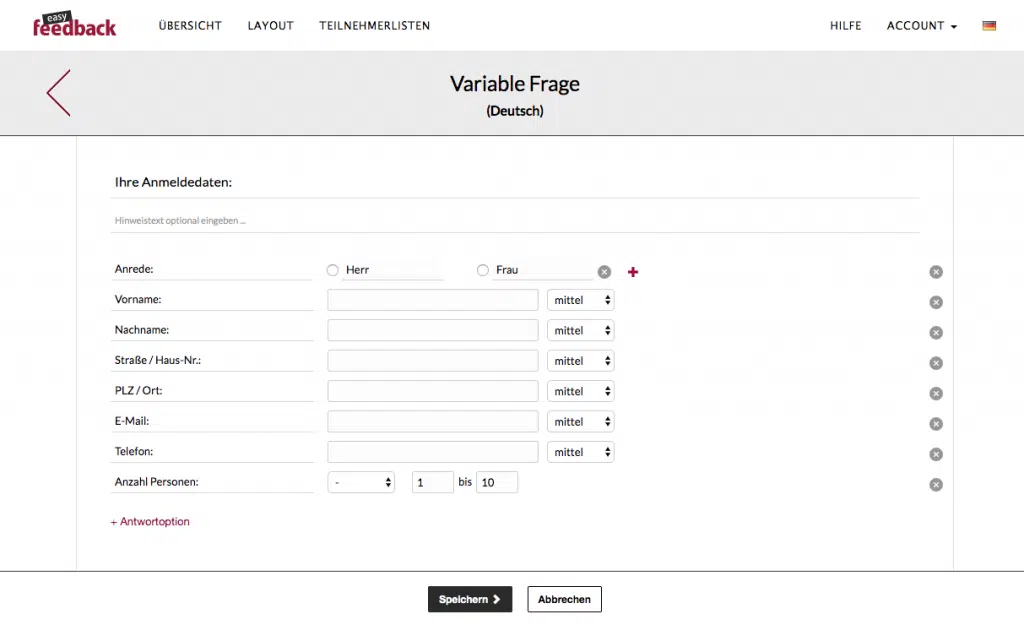Open the Straße / Haus-Nr. size dropdown
The image size is (1024, 625).
581,361
